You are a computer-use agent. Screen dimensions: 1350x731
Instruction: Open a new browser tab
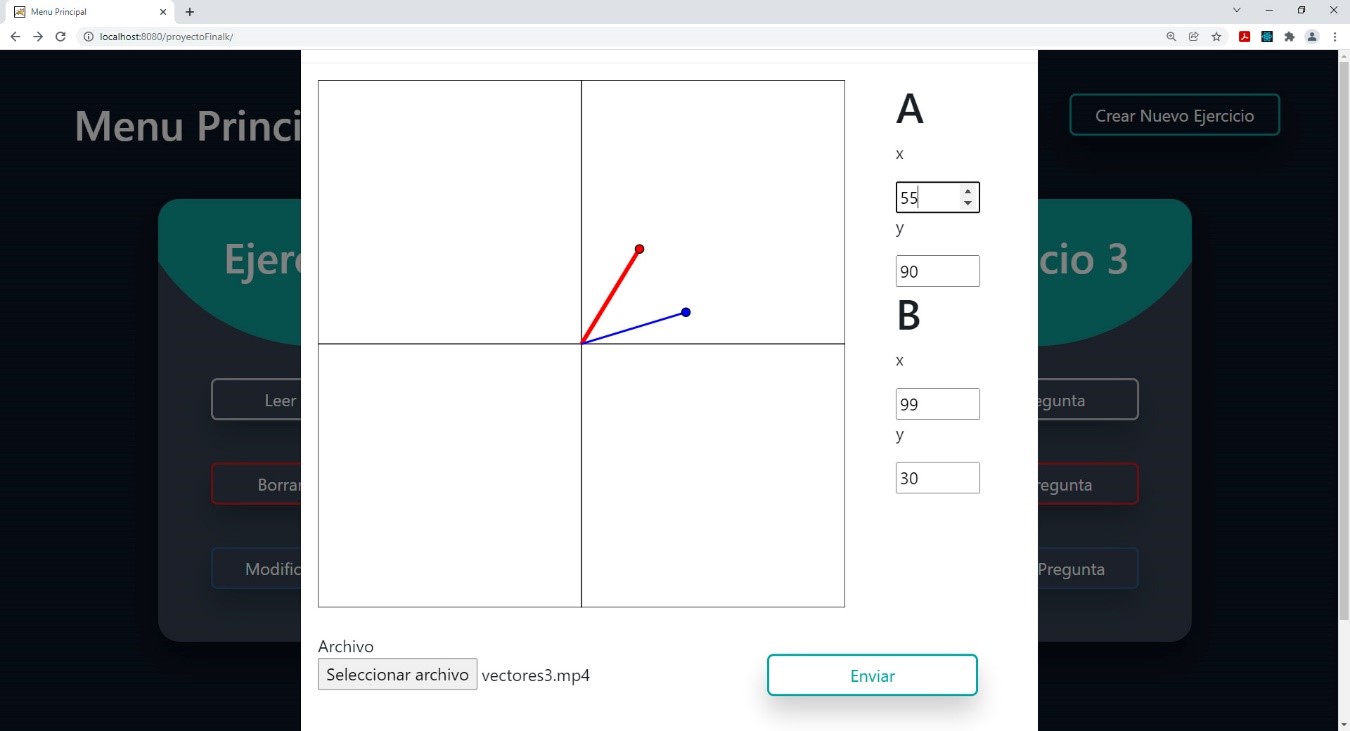click(190, 12)
